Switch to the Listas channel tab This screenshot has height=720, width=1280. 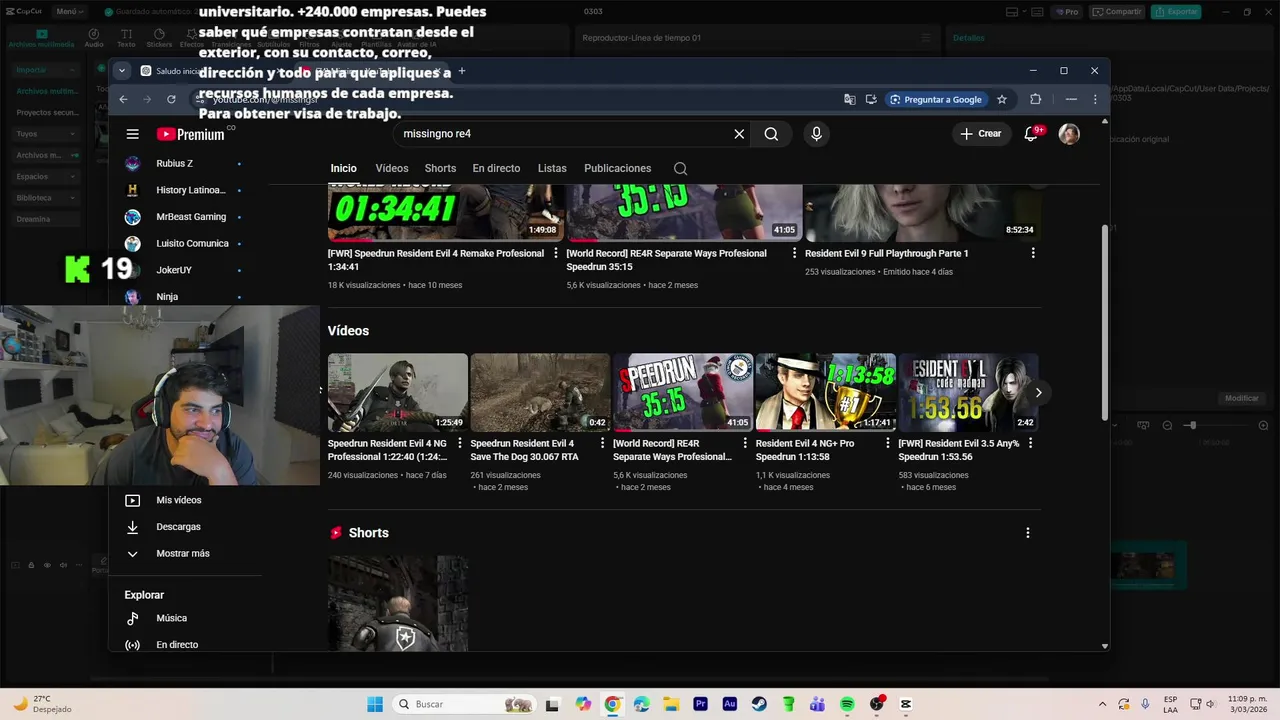552,169
